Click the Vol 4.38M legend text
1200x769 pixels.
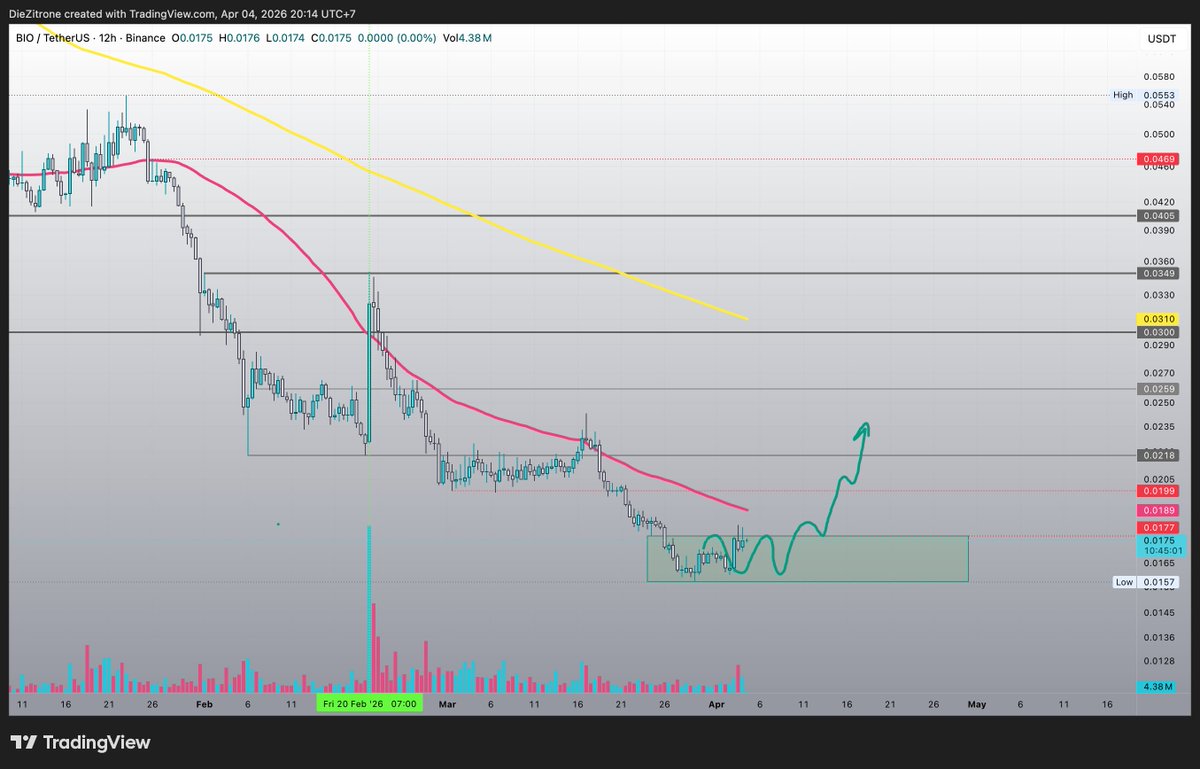(x=466, y=38)
